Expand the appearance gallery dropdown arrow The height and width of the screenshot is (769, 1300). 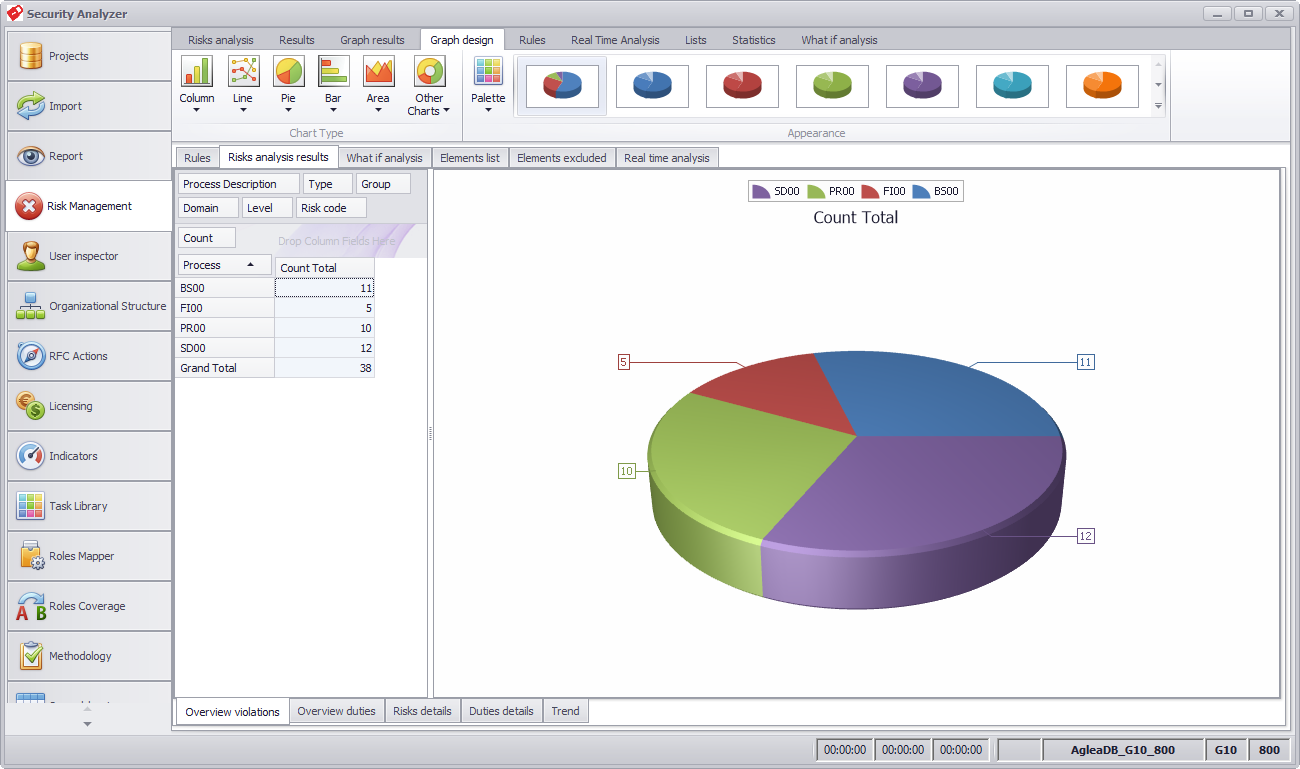1159,106
